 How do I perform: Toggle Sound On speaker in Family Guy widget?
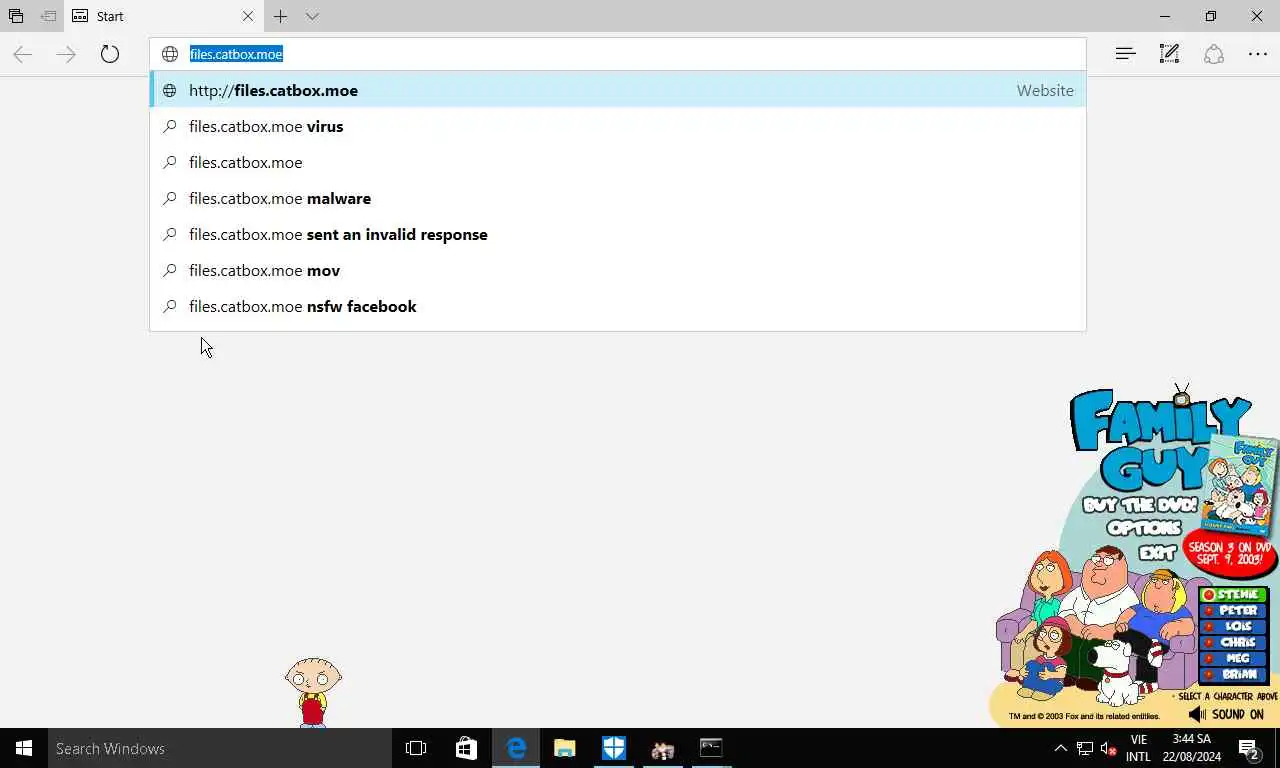tap(1226, 714)
